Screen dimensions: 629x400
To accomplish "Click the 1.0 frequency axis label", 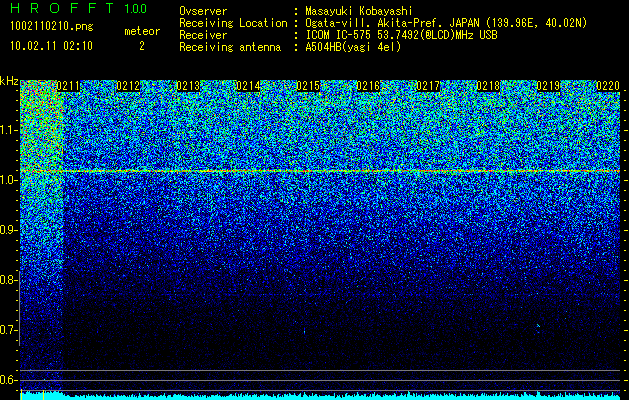I will pyautogui.click(x=8, y=180).
